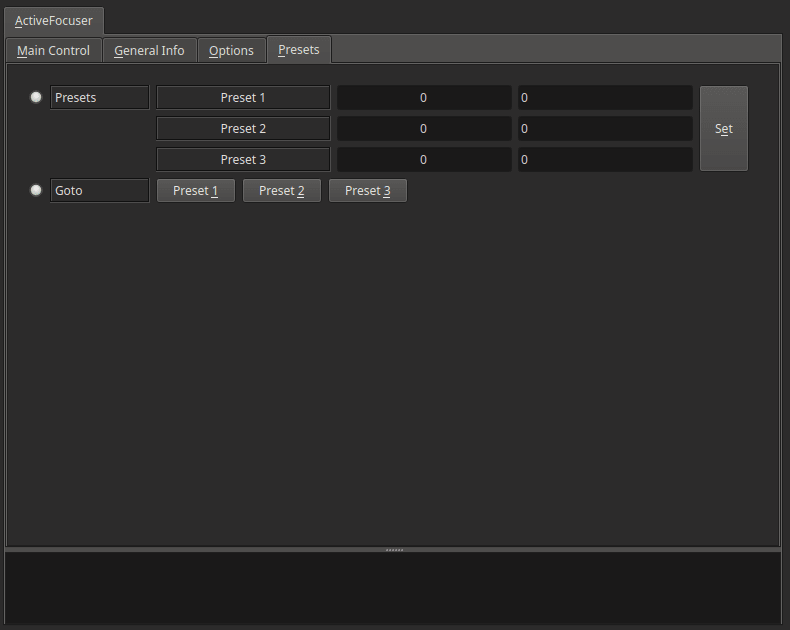Click the editable input field for Preset 1
The height and width of the screenshot is (630, 790).
(x=605, y=98)
